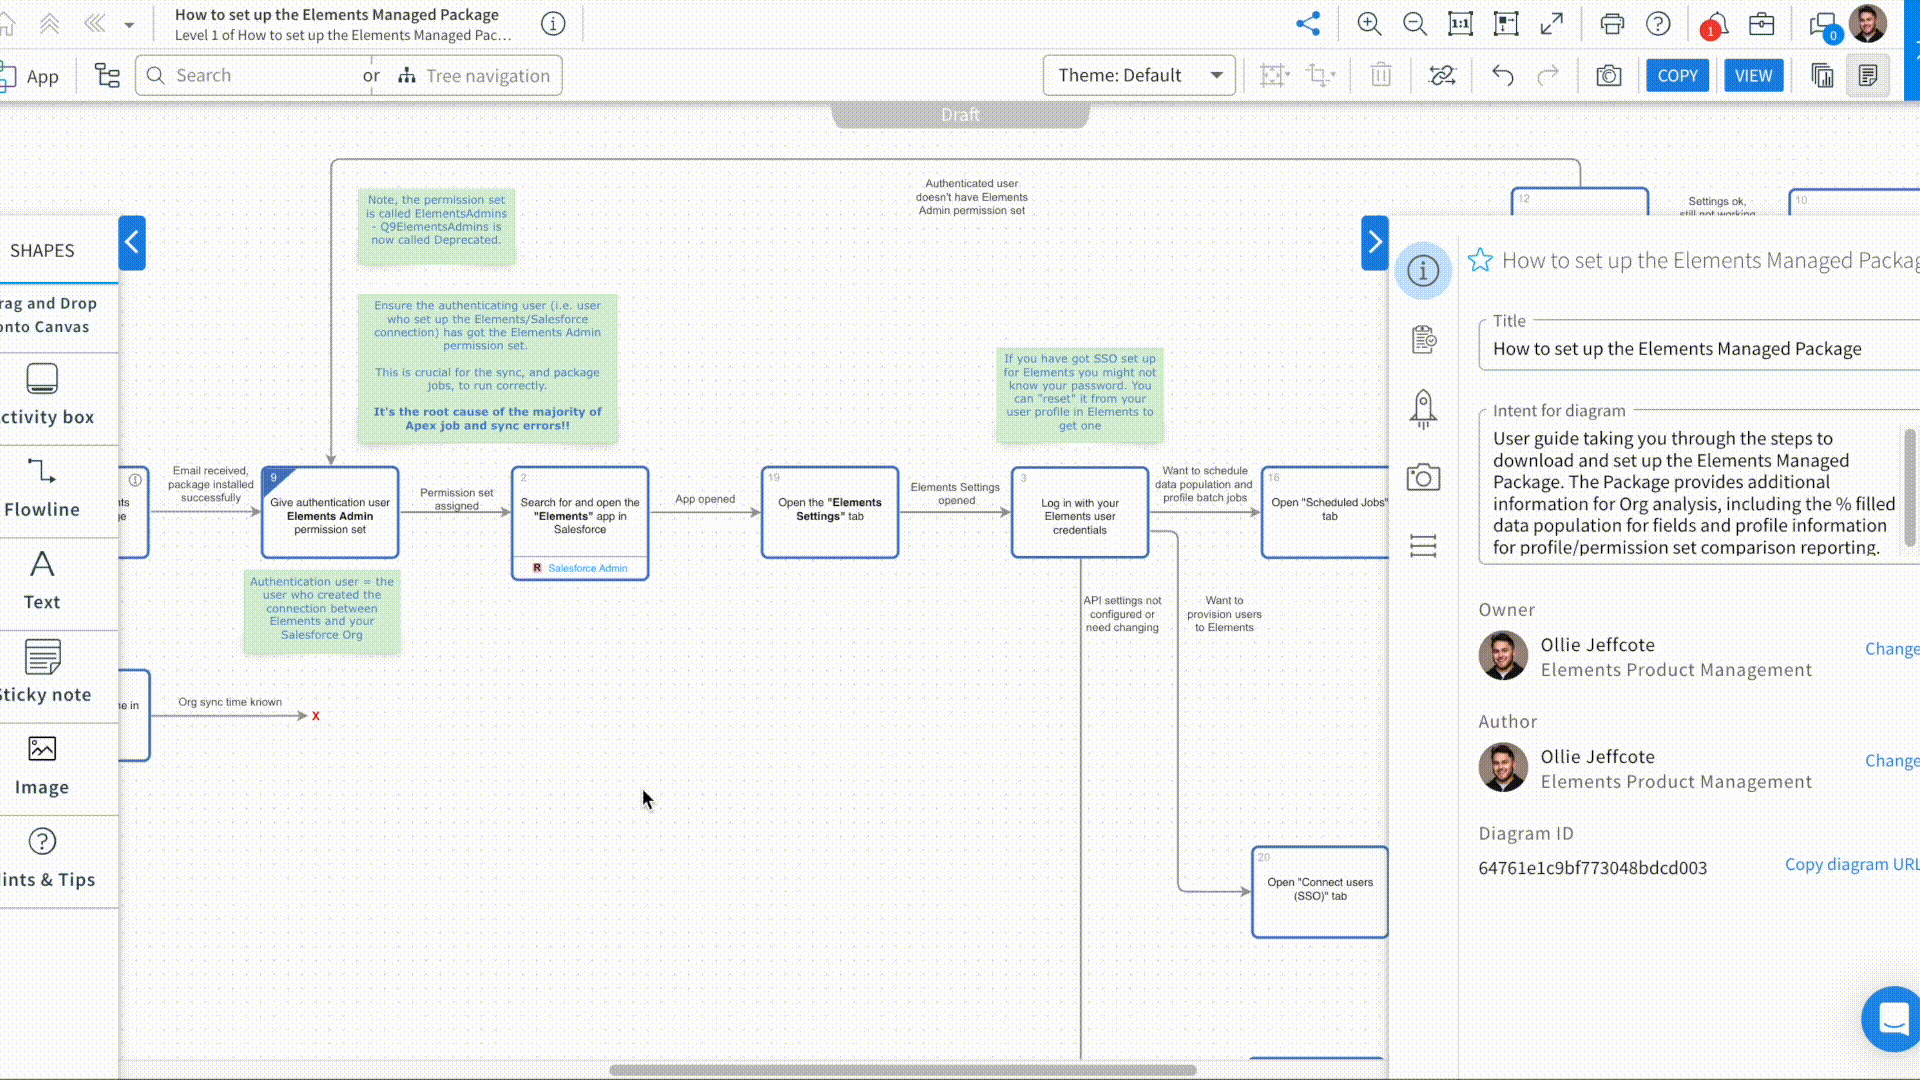Open the navigation history dropdown arrow
The image size is (1920, 1080).
click(x=129, y=25)
